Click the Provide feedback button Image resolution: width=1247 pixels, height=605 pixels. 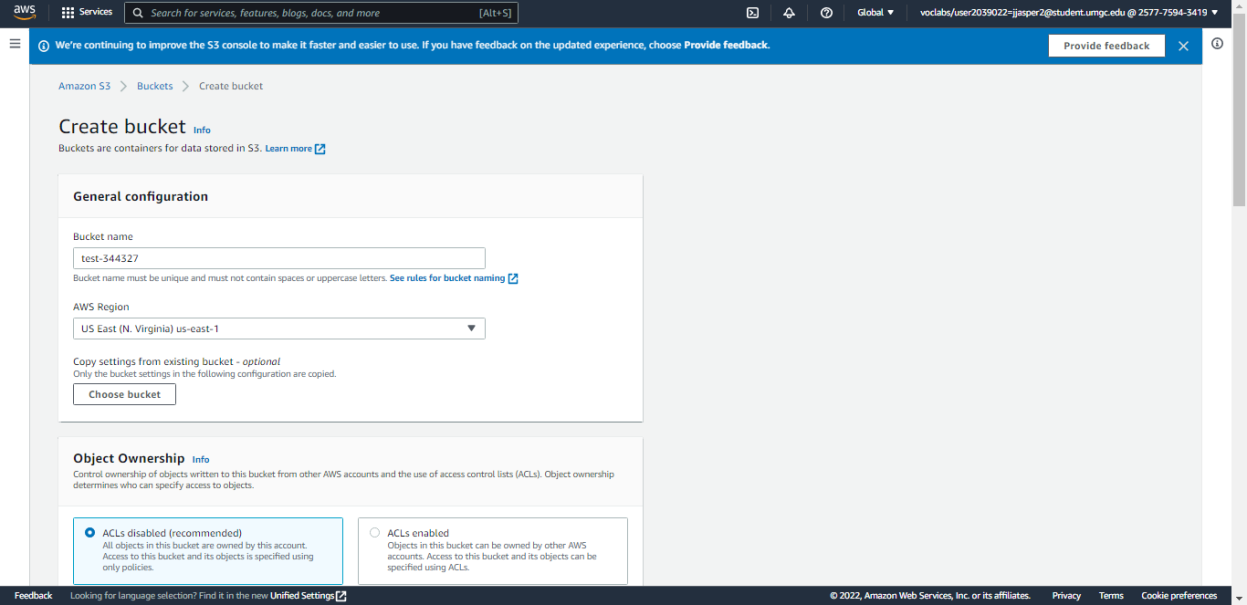[1106, 46]
